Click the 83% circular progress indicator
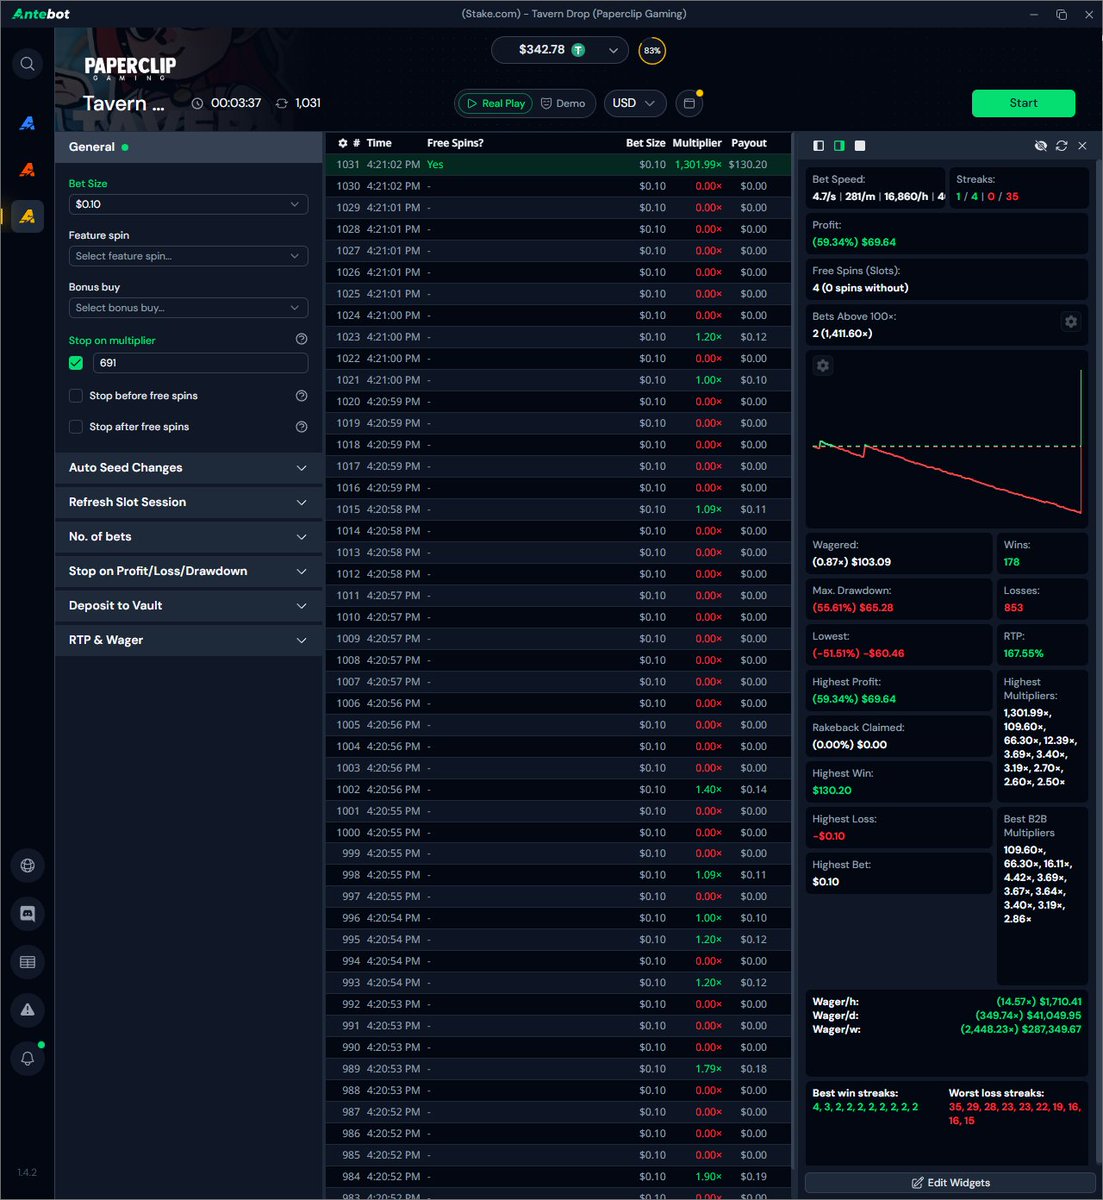This screenshot has width=1103, height=1200. tap(652, 50)
